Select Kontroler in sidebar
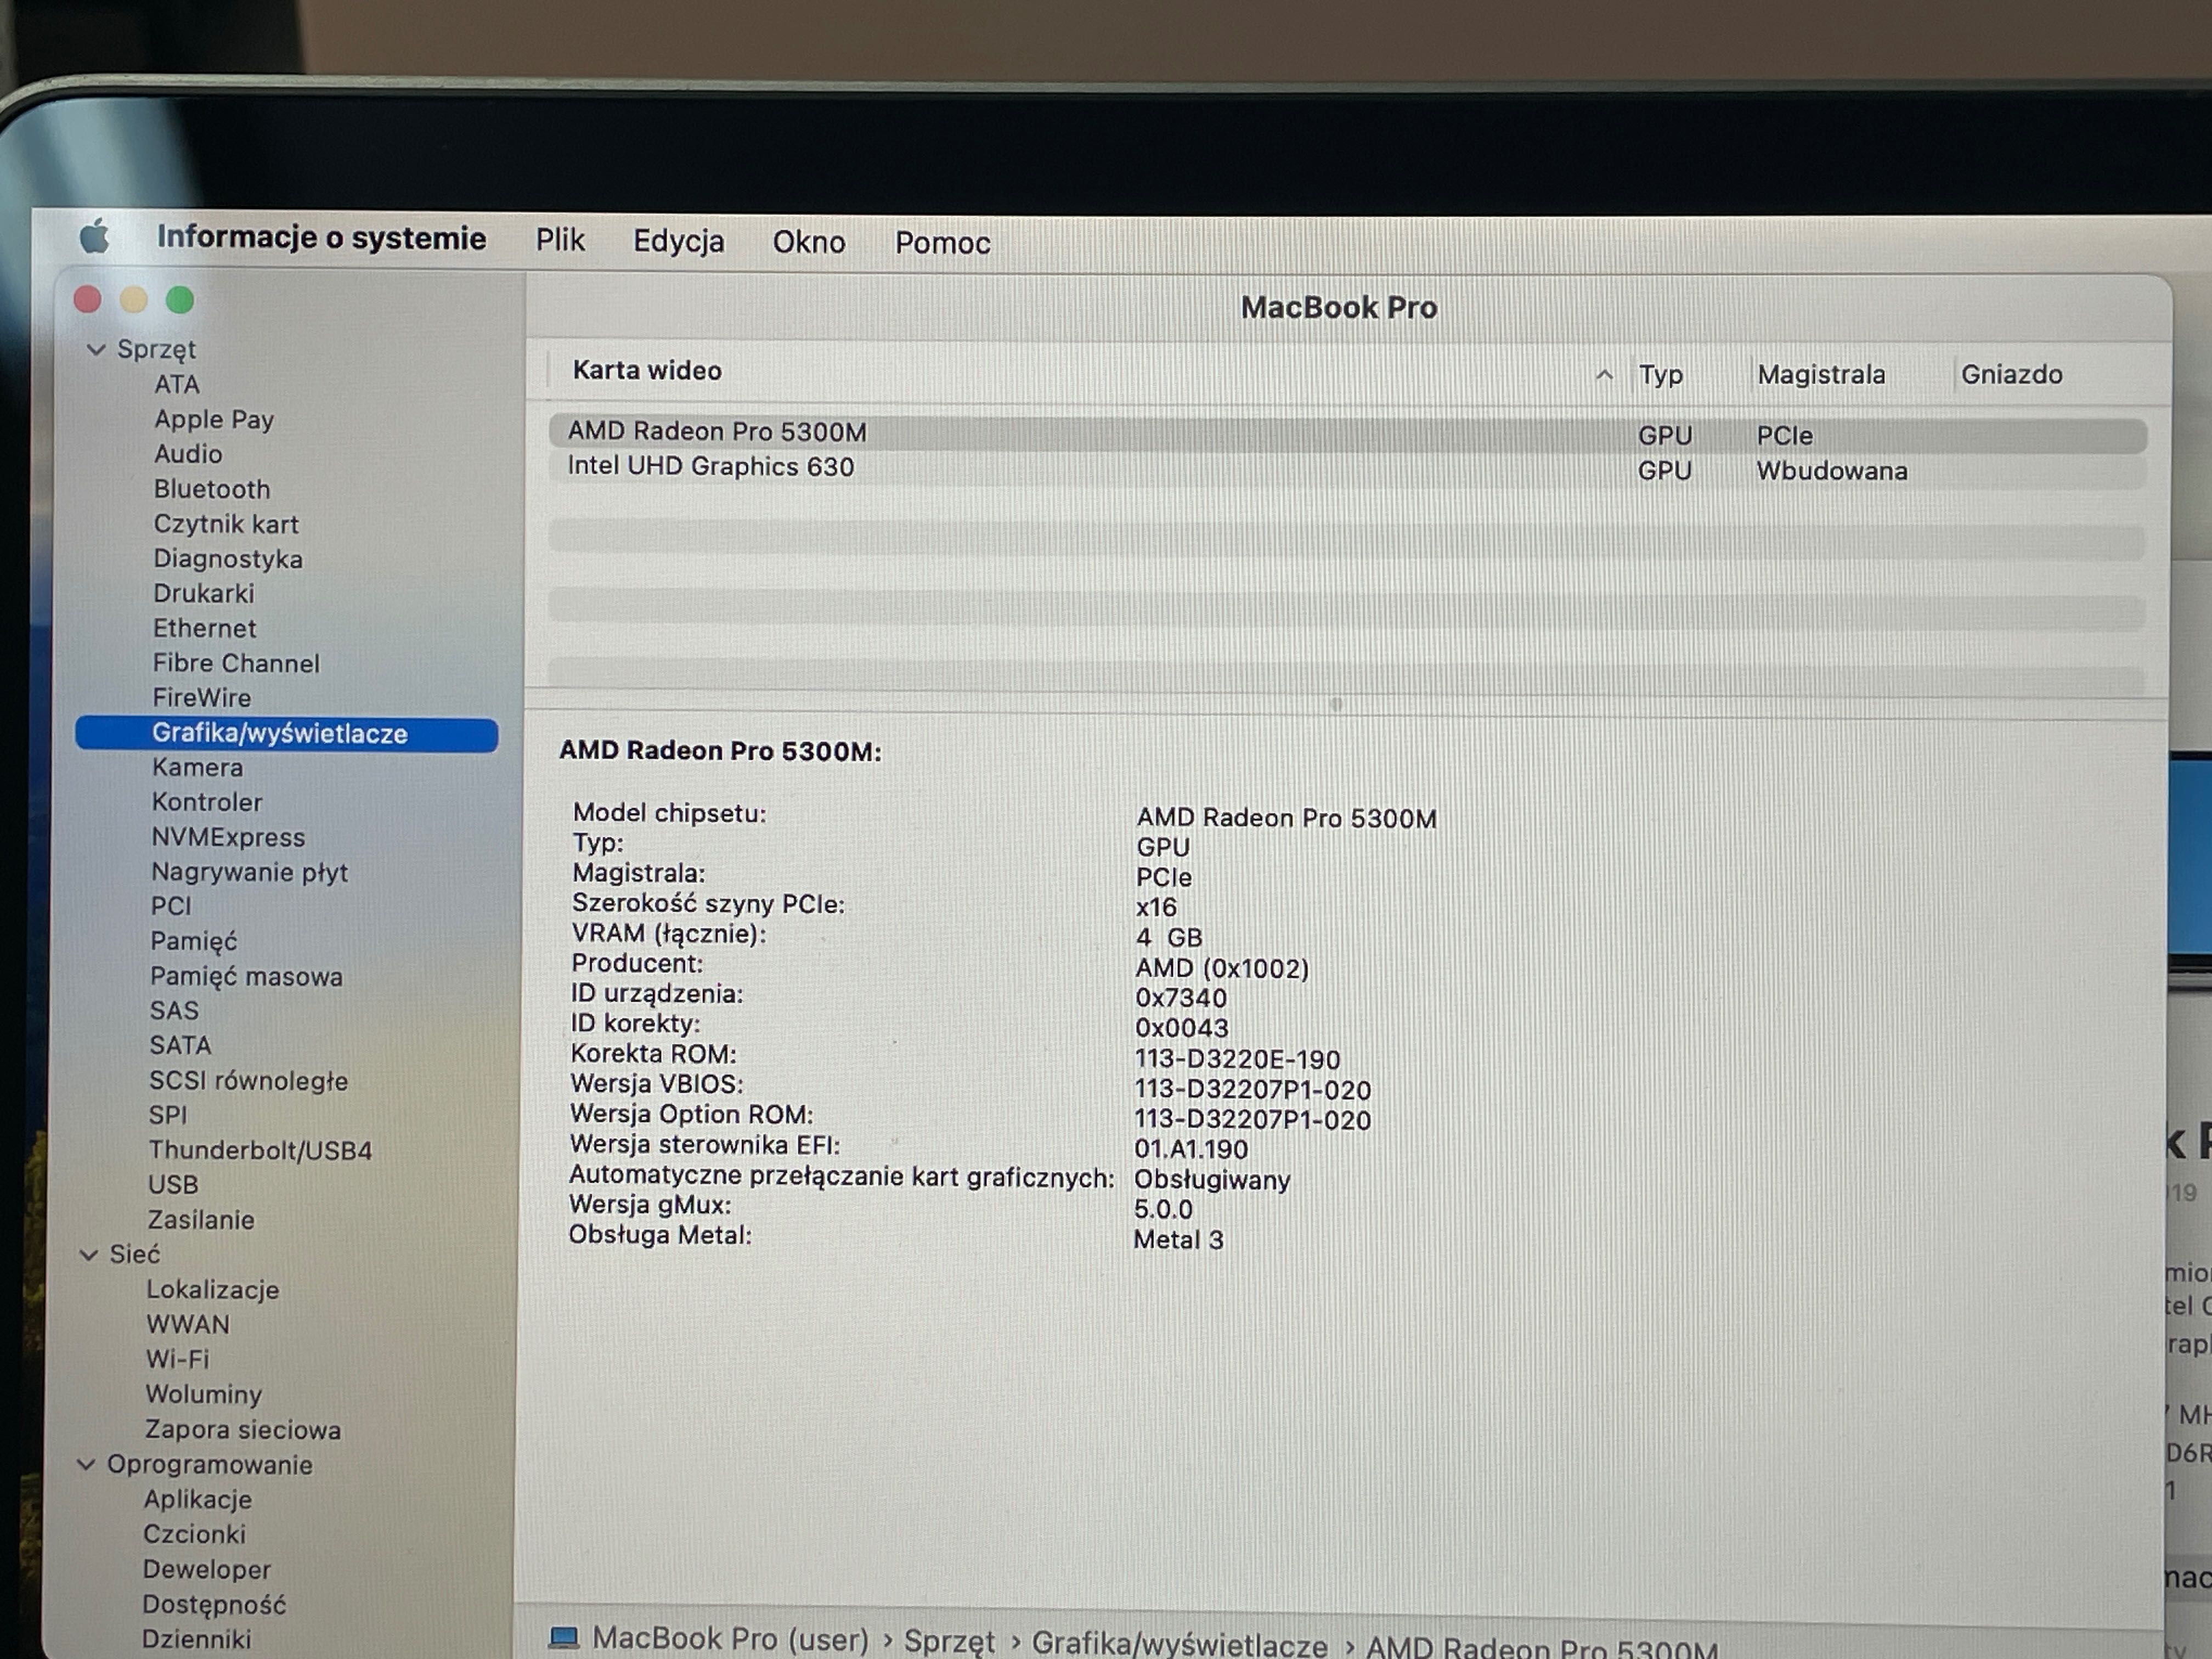This screenshot has height=1659, width=2212. pos(207,802)
